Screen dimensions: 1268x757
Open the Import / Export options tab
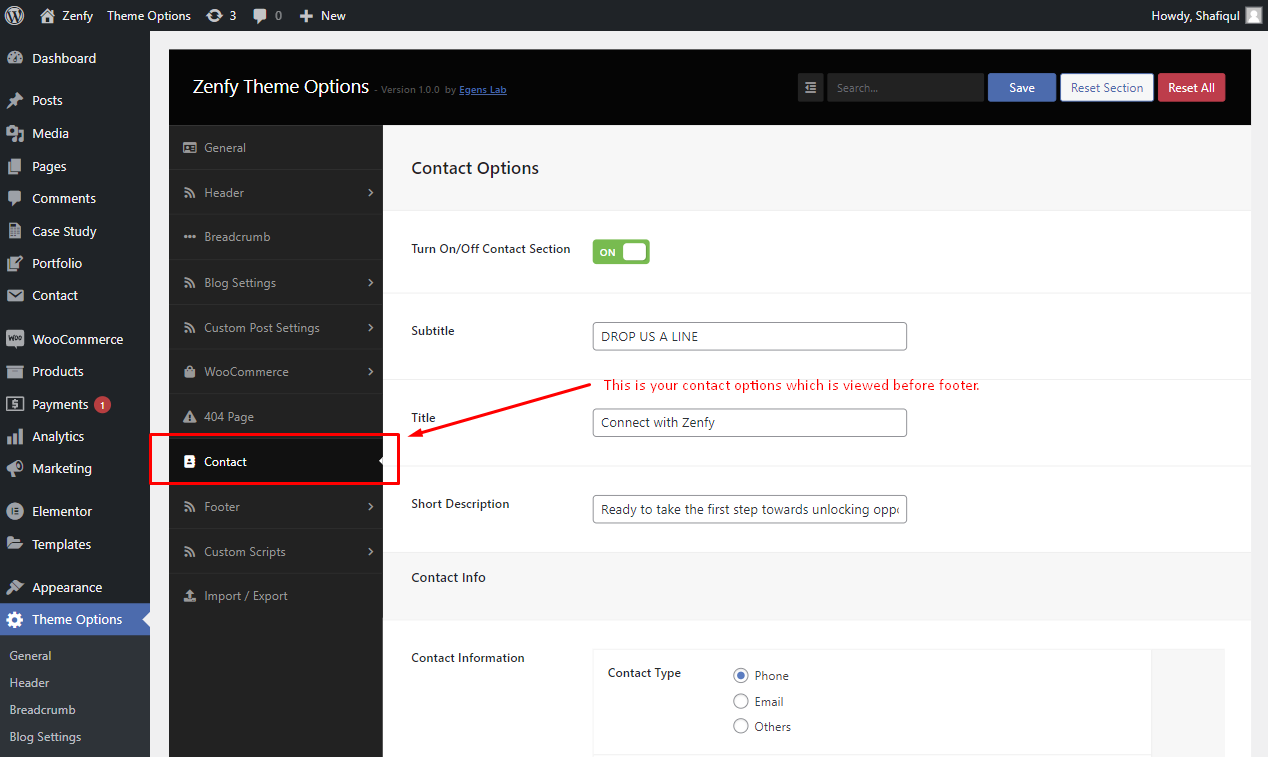point(276,595)
